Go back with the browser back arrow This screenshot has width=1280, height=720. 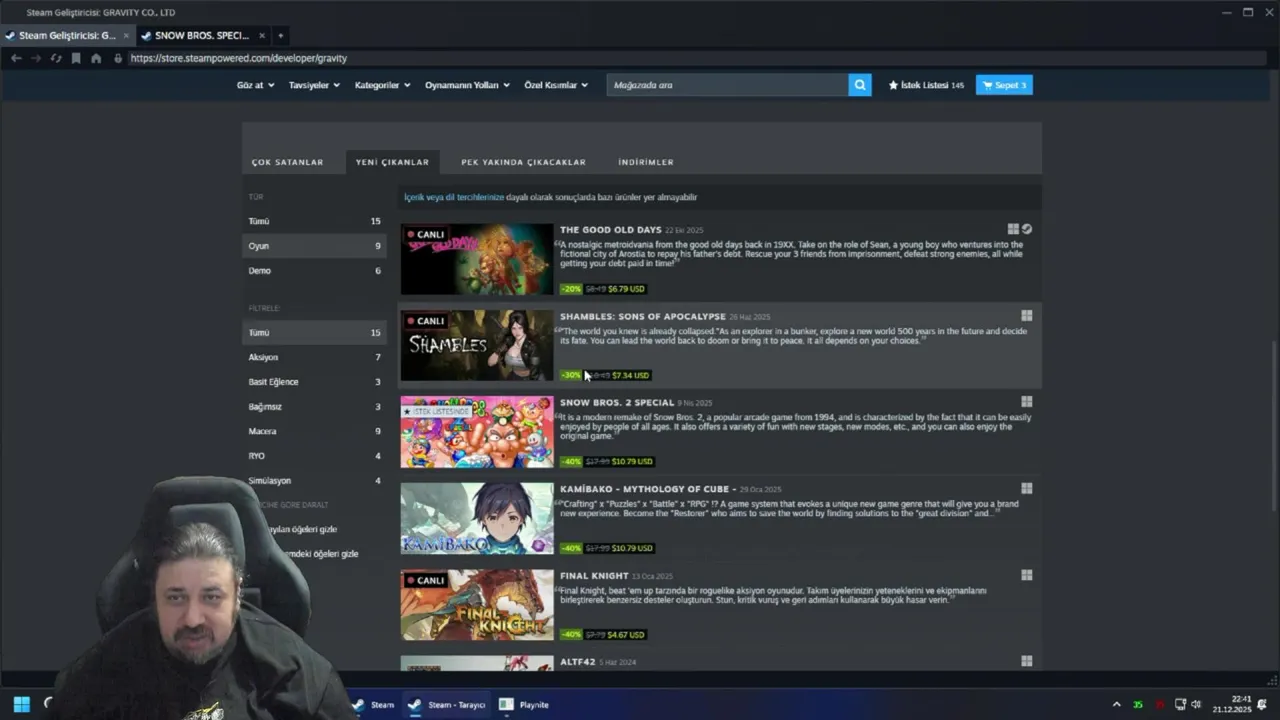[x=16, y=58]
